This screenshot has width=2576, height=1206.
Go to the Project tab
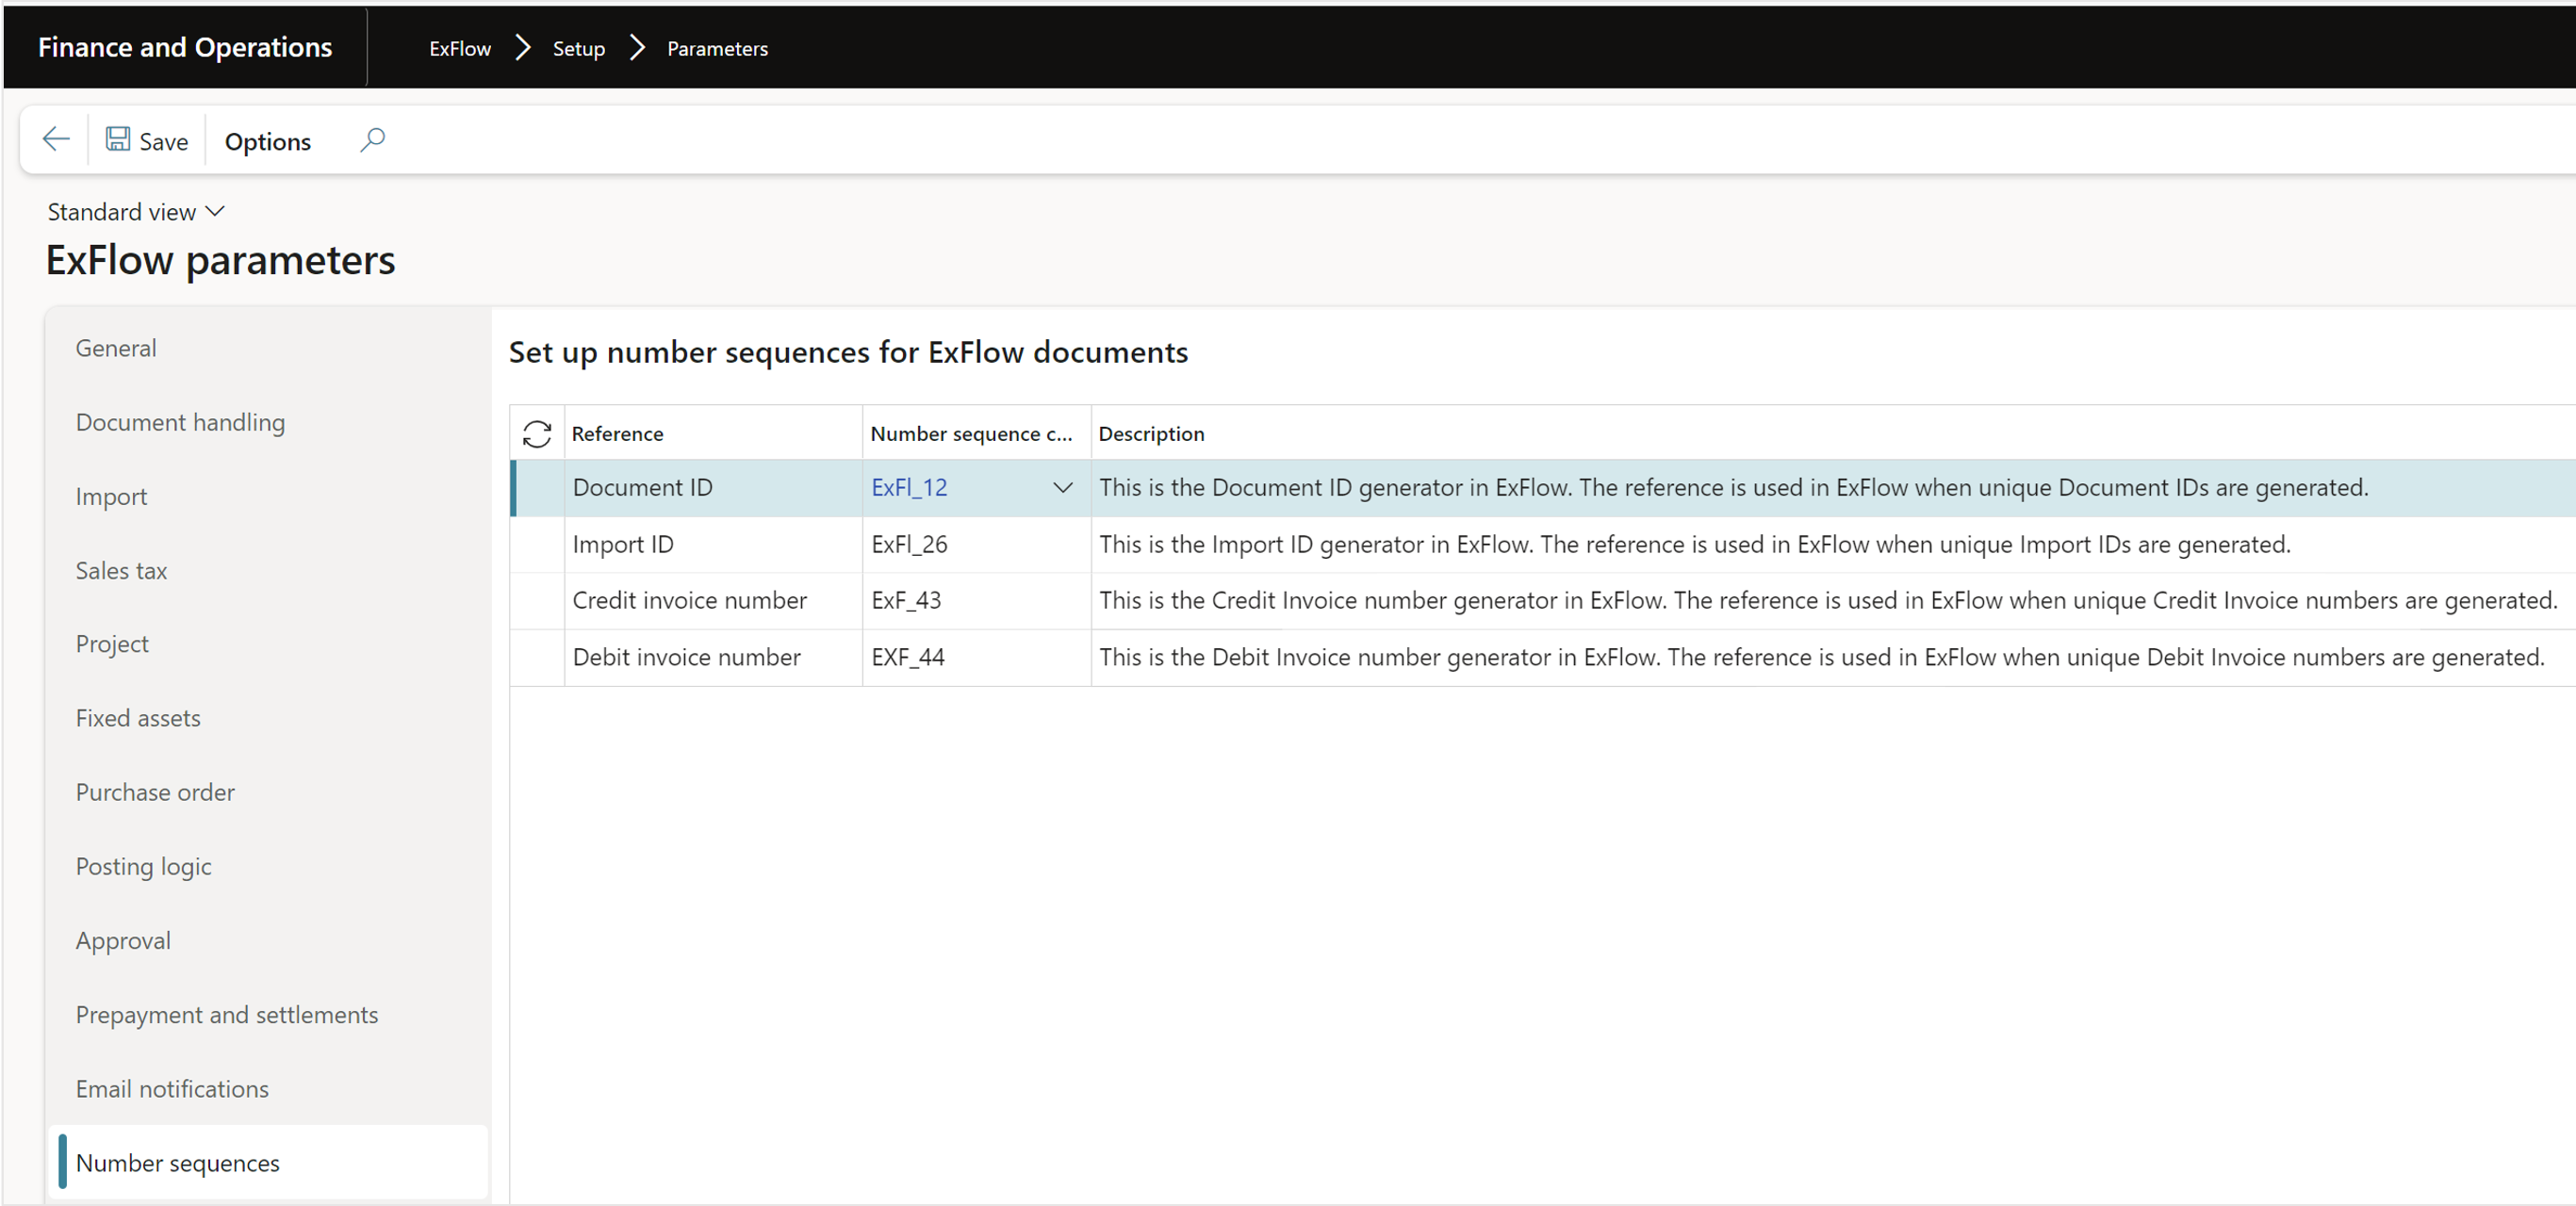coord(112,644)
